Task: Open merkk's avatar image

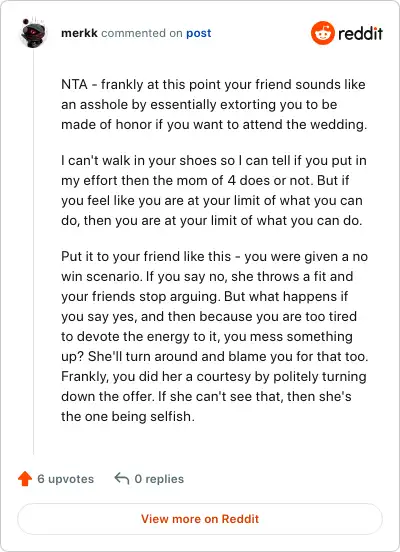Action: [33, 33]
